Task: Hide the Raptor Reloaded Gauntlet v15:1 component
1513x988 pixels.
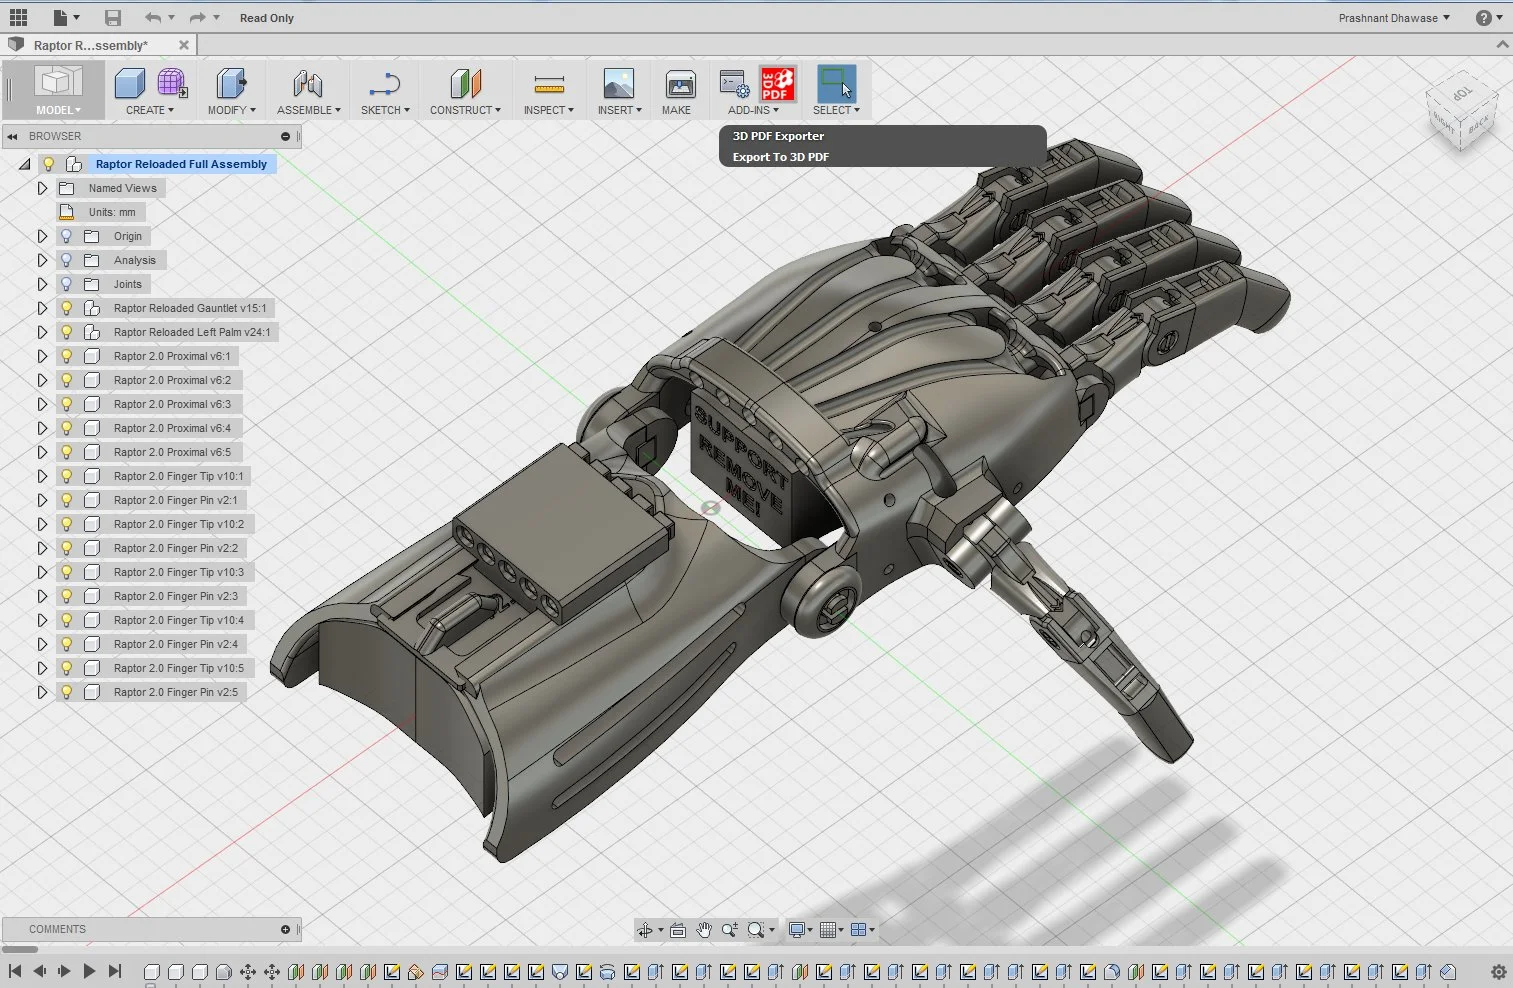Action: tap(66, 308)
